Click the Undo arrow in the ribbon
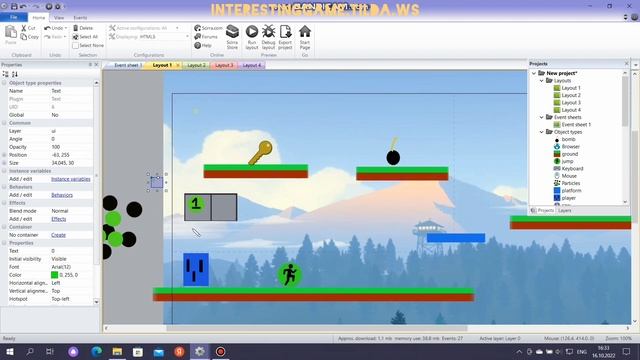Image resolution: width=640 pixels, height=360 pixels. (x=47, y=28)
